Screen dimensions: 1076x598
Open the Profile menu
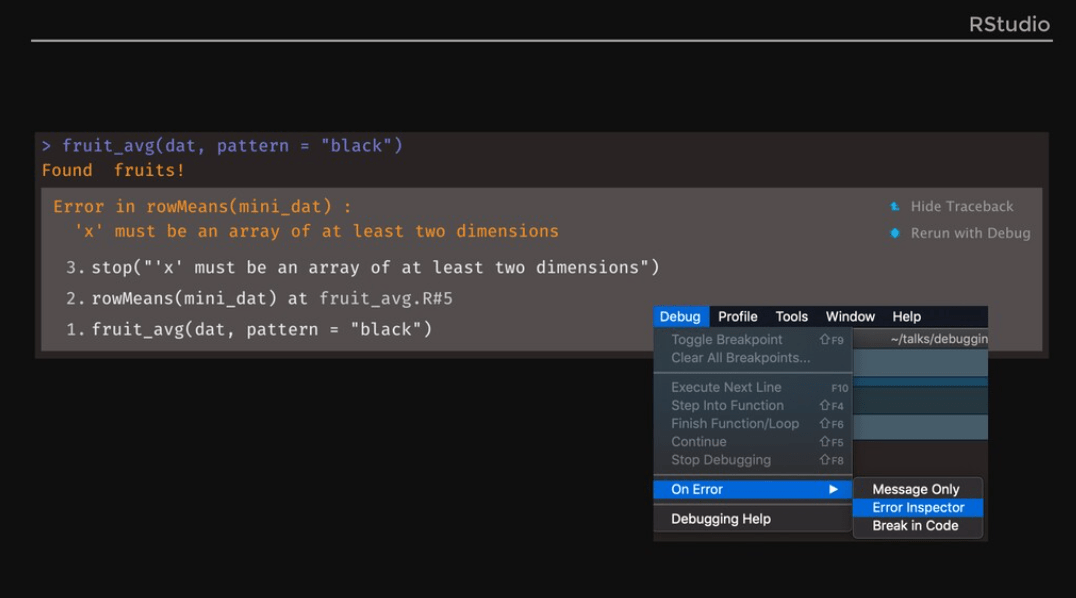(738, 317)
